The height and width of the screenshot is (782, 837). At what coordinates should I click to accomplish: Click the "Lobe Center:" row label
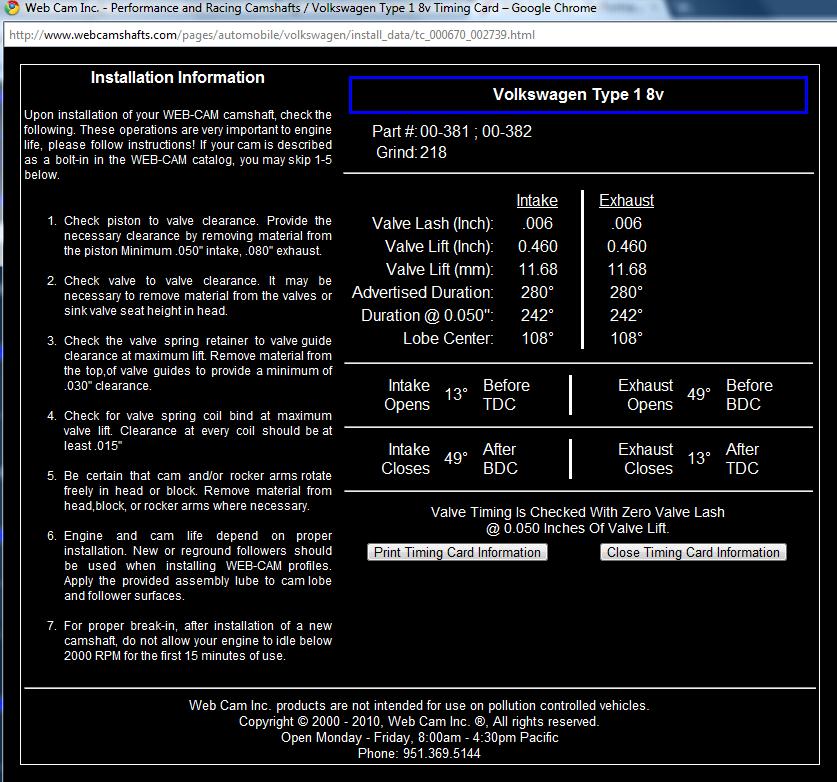(x=448, y=338)
